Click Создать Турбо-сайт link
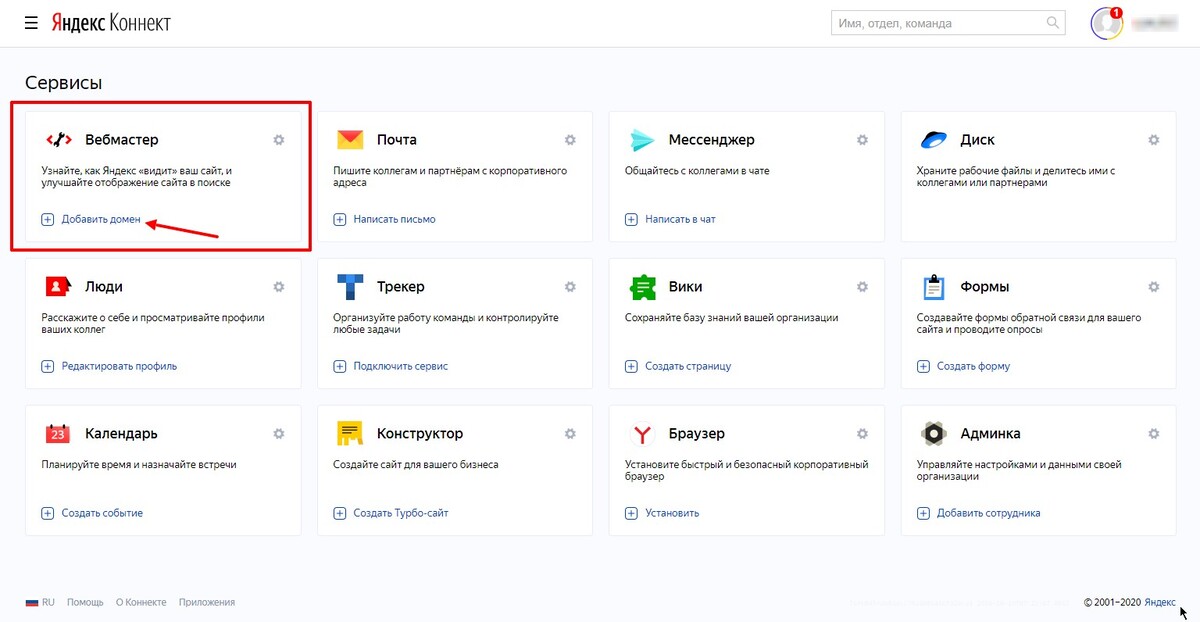Screen dimensions: 1200x622 click(x=401, y=513)
